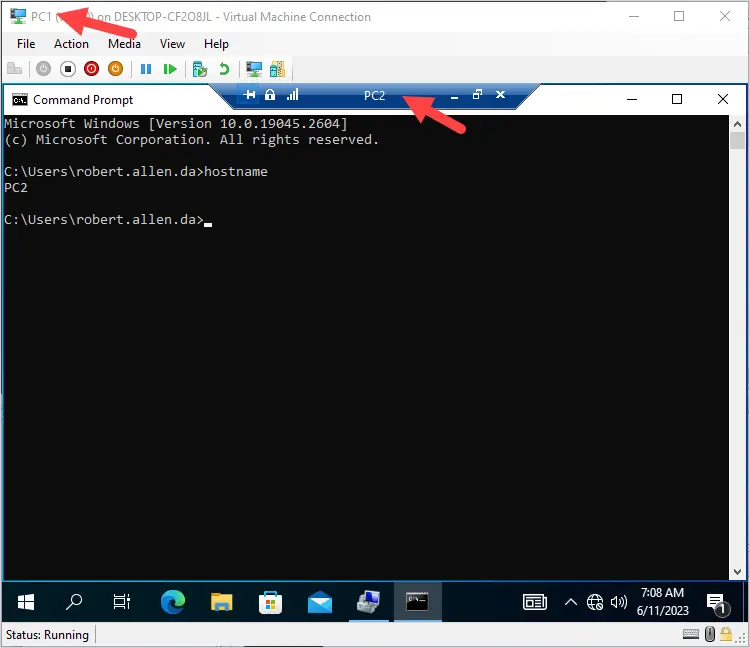Click the Virtual Machine Connection window icon
The image size is (750, 648).
(x=18, y=16)
